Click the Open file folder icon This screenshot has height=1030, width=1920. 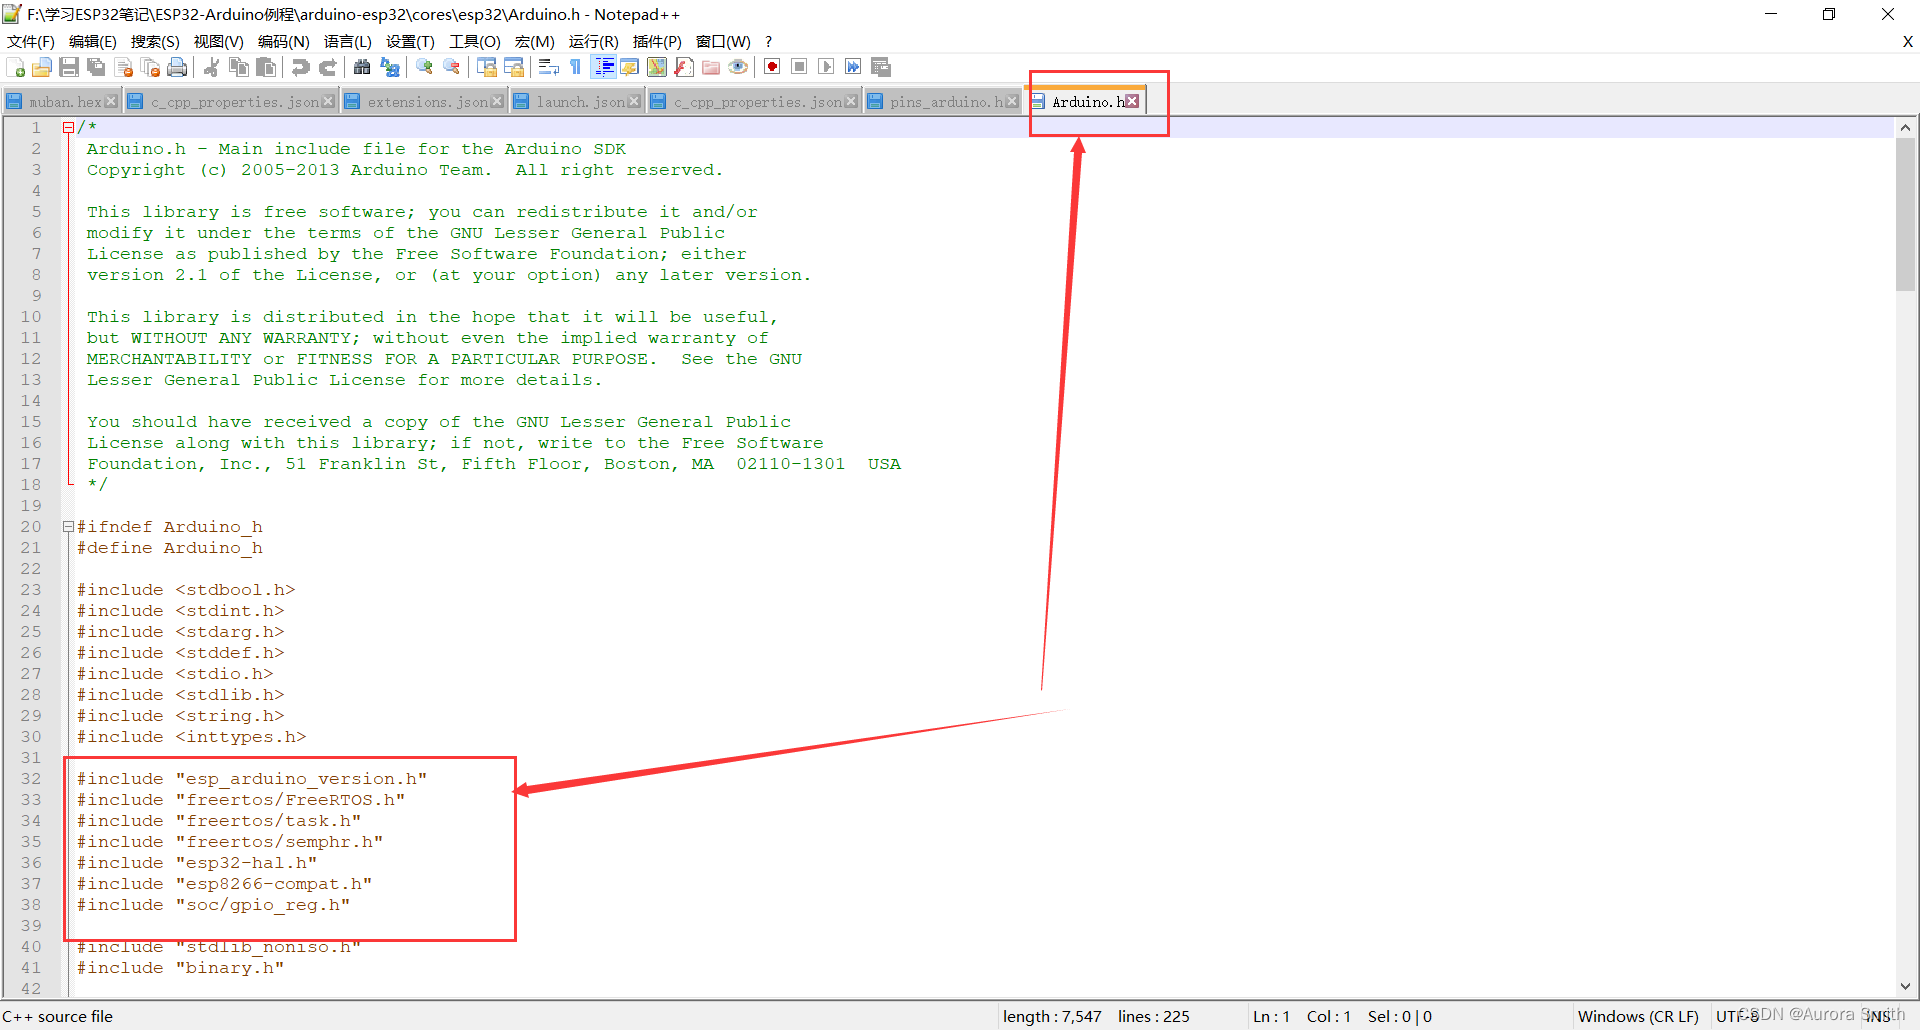pos(42,67)
